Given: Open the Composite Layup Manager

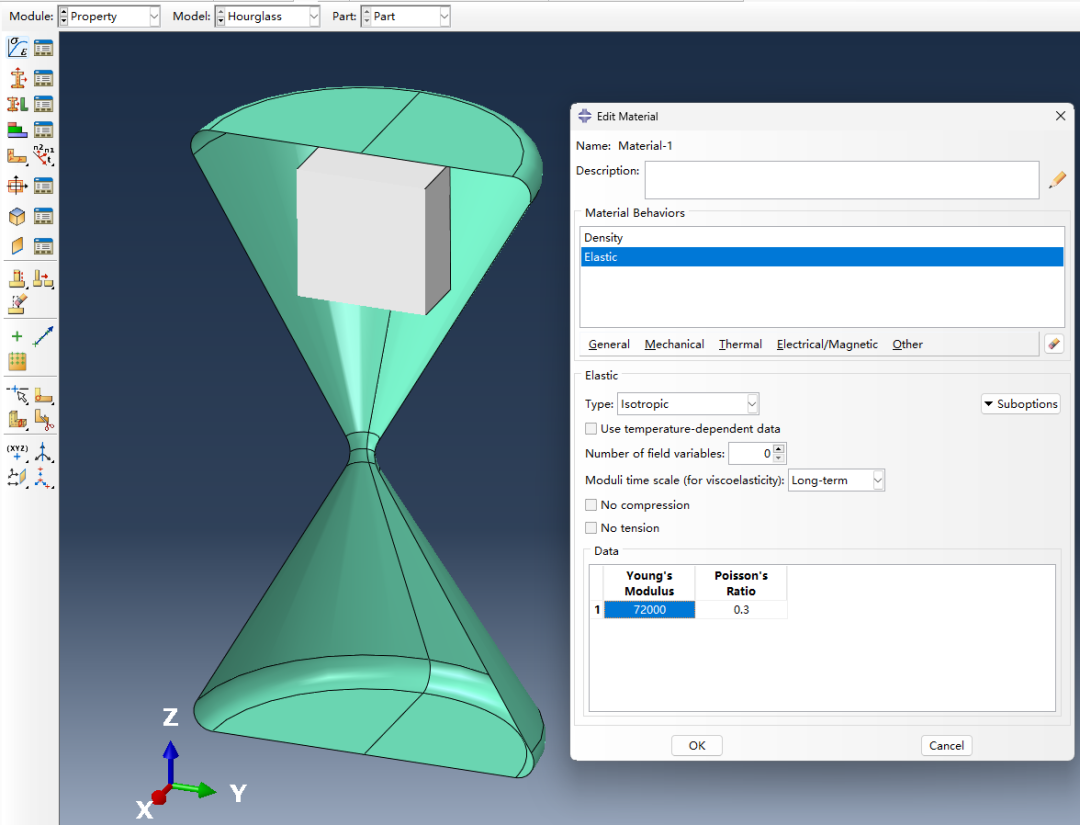Looking at the screenshot, I should [43, 129].
